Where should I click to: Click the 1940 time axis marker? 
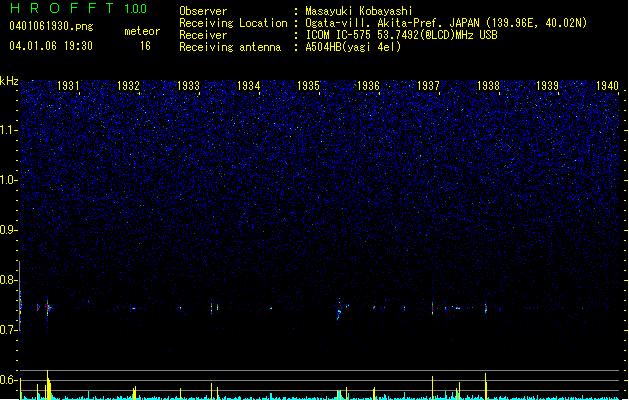point(607,85)
